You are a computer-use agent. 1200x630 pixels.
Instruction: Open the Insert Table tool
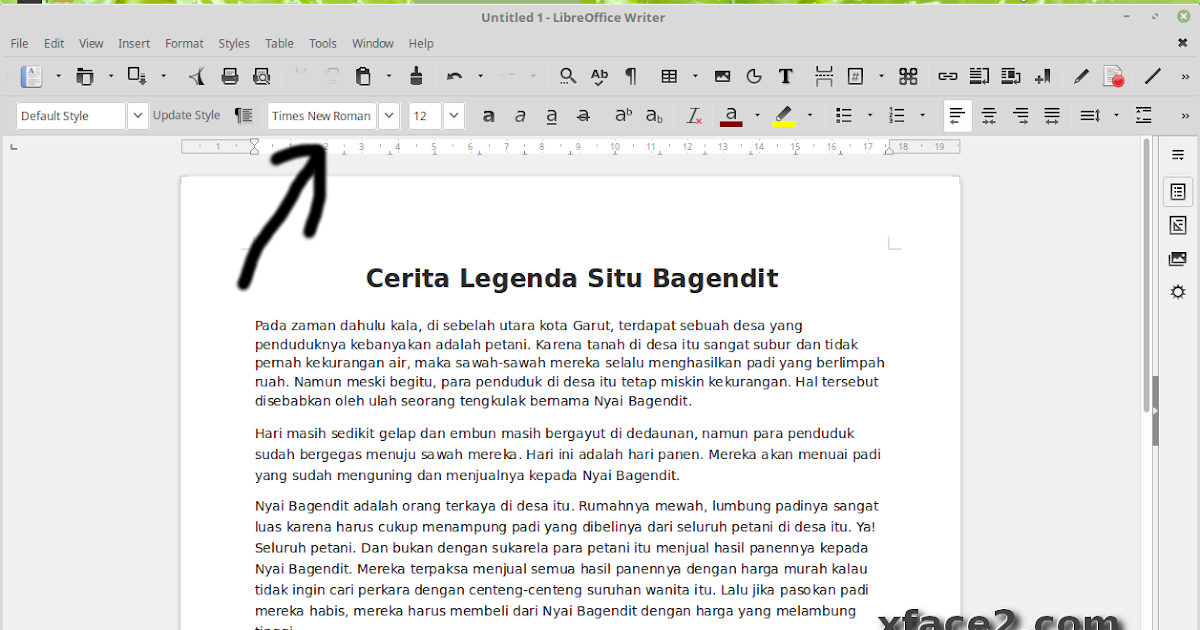(x=671, y=75)
